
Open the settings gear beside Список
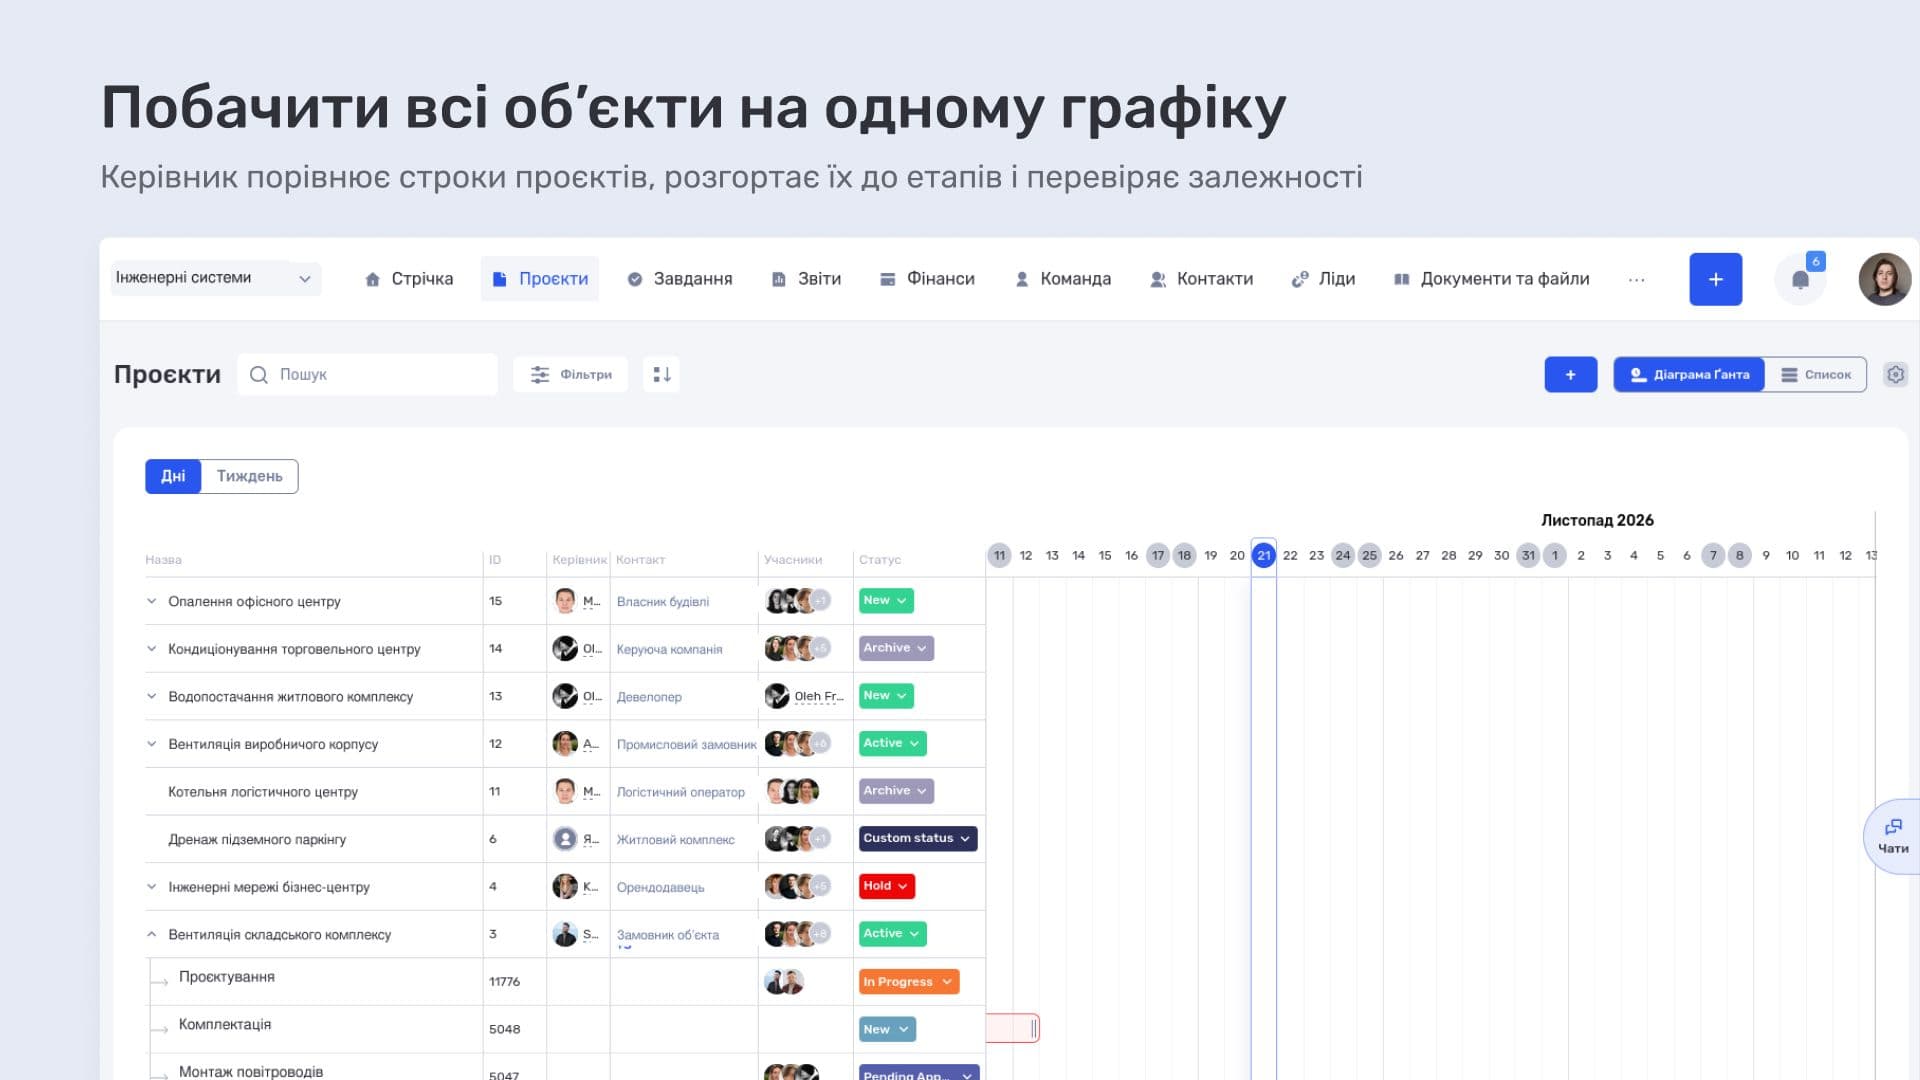pos(1895,374)
